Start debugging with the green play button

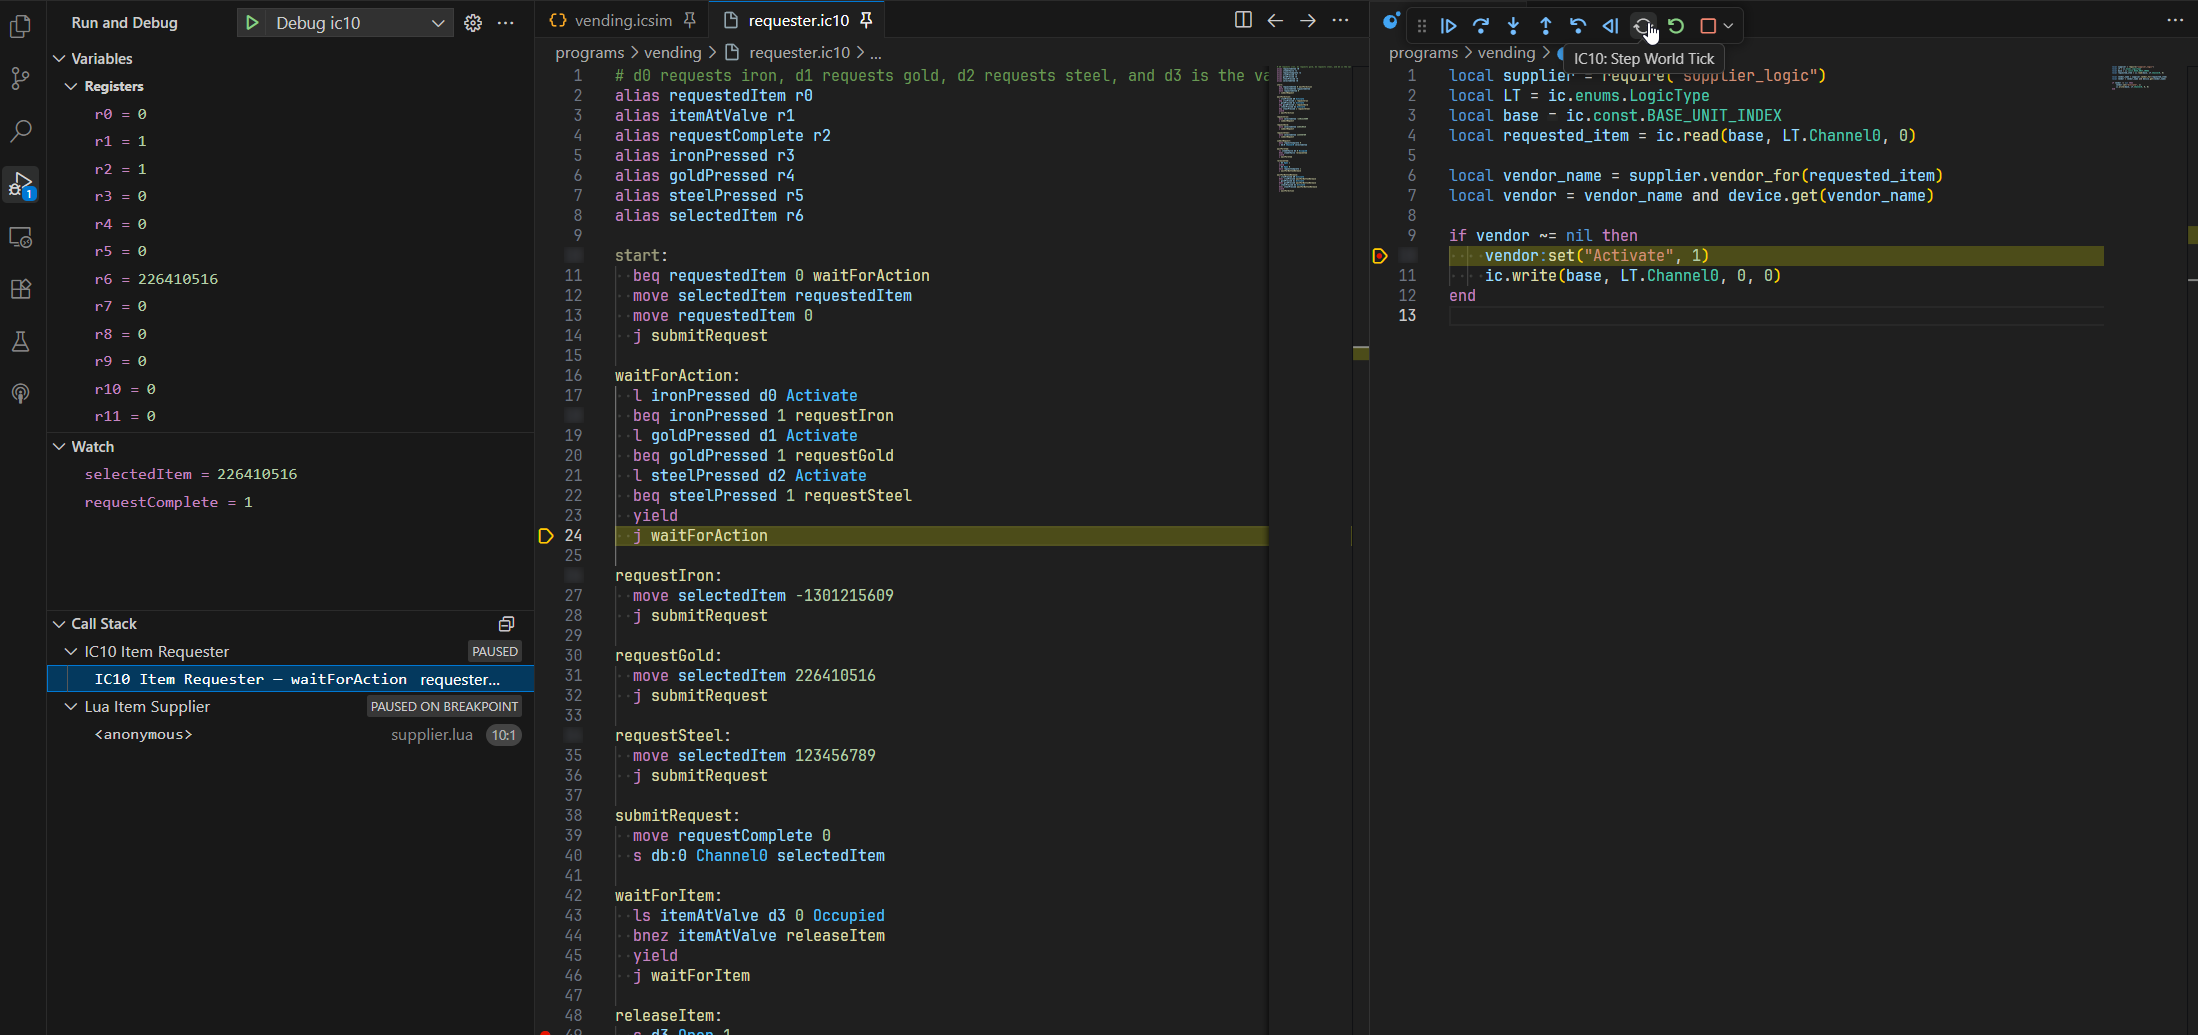tap(253, 22)
